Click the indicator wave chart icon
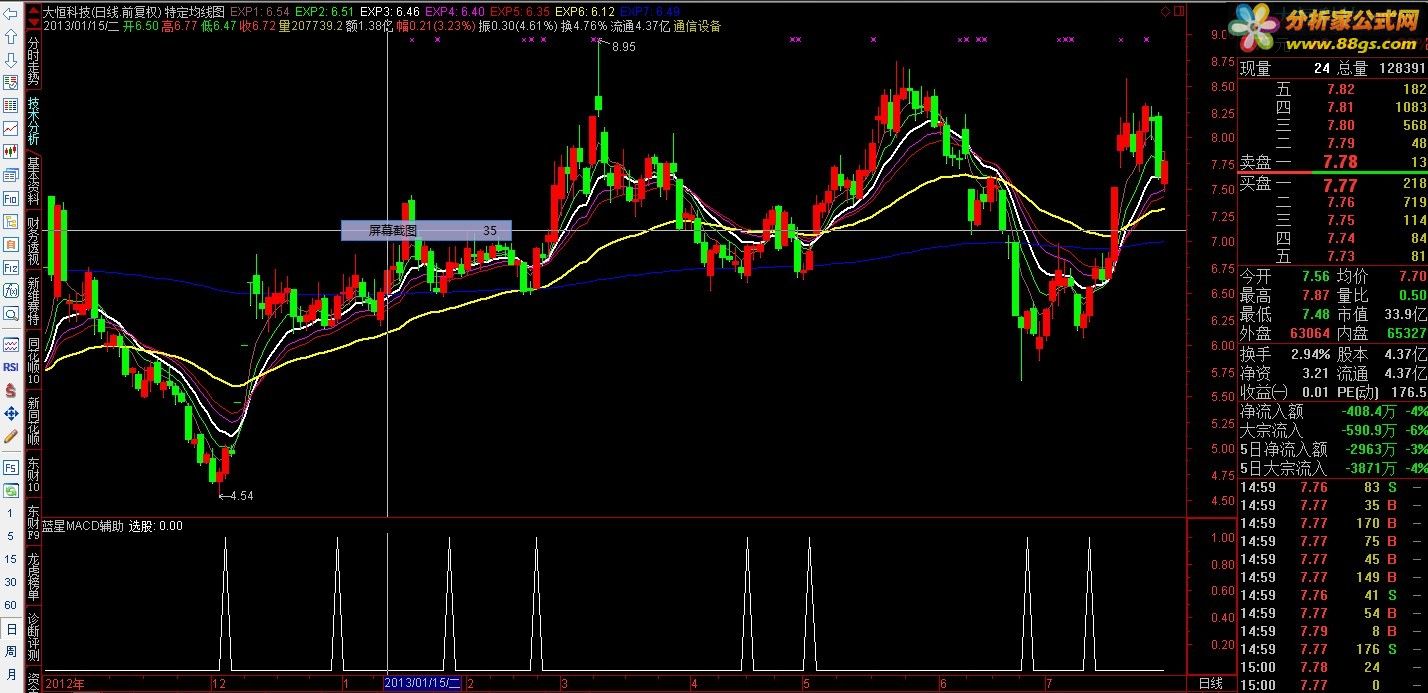The height and width of the screenshot is (693, 1428). tap(11, 344)
